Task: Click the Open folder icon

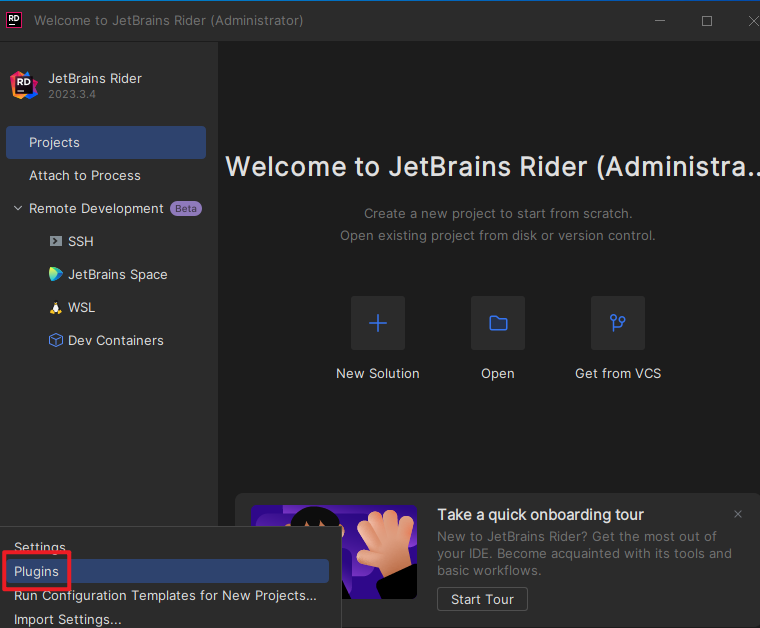Action: click(x=498, y=323)
